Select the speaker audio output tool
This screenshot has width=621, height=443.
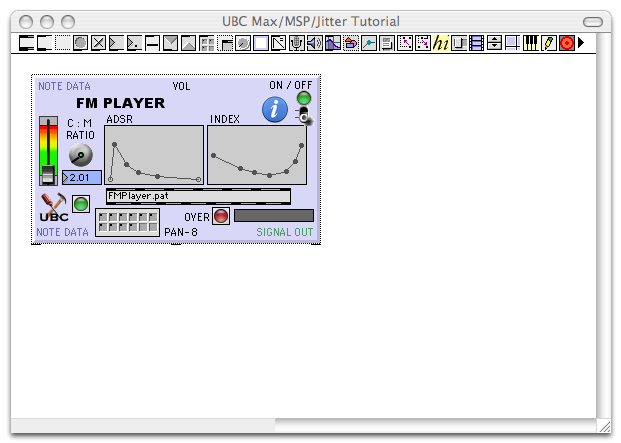coord(315,43)
